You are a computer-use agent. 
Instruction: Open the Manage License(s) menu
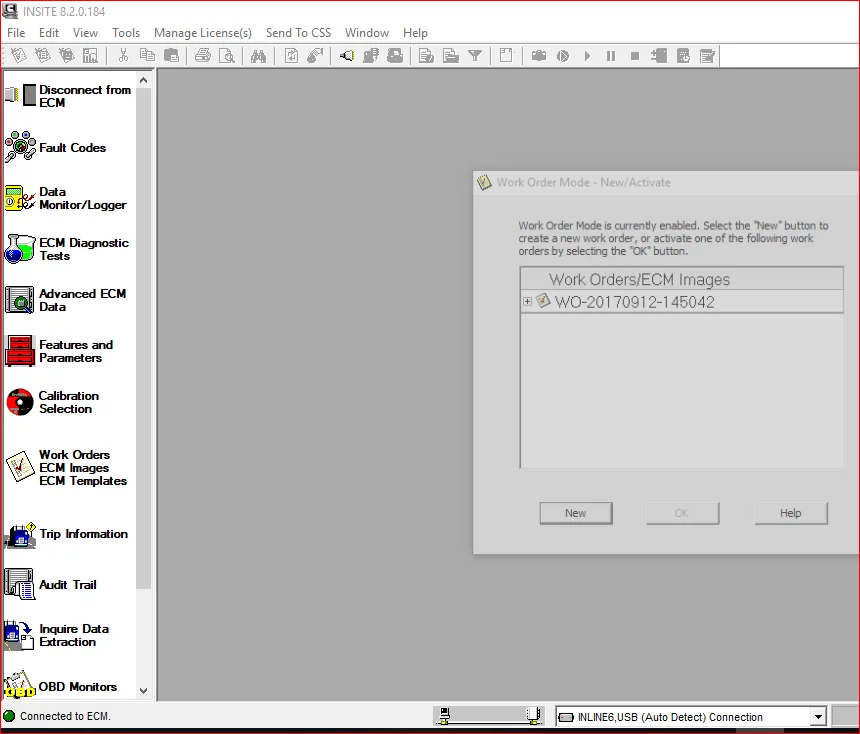[x=203, y=33]
